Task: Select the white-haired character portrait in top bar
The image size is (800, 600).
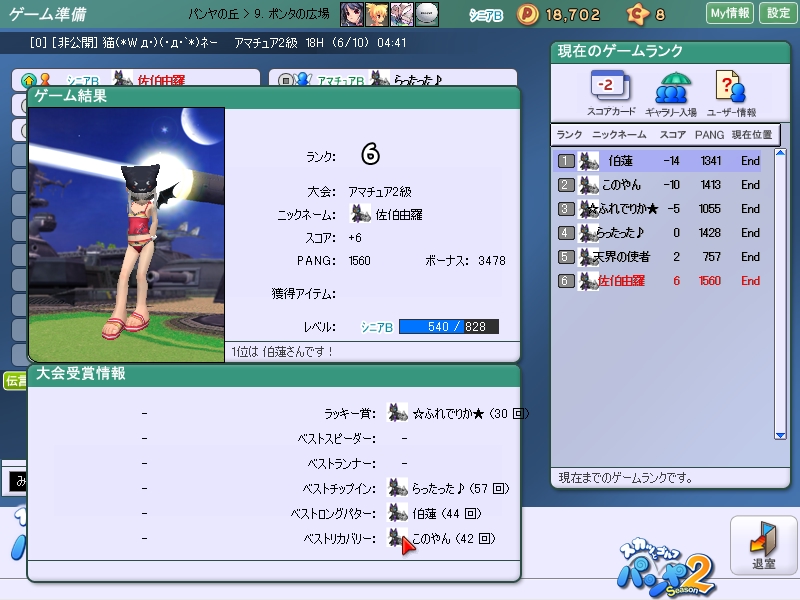Action: pyautogui.click(x=402, y=14)
